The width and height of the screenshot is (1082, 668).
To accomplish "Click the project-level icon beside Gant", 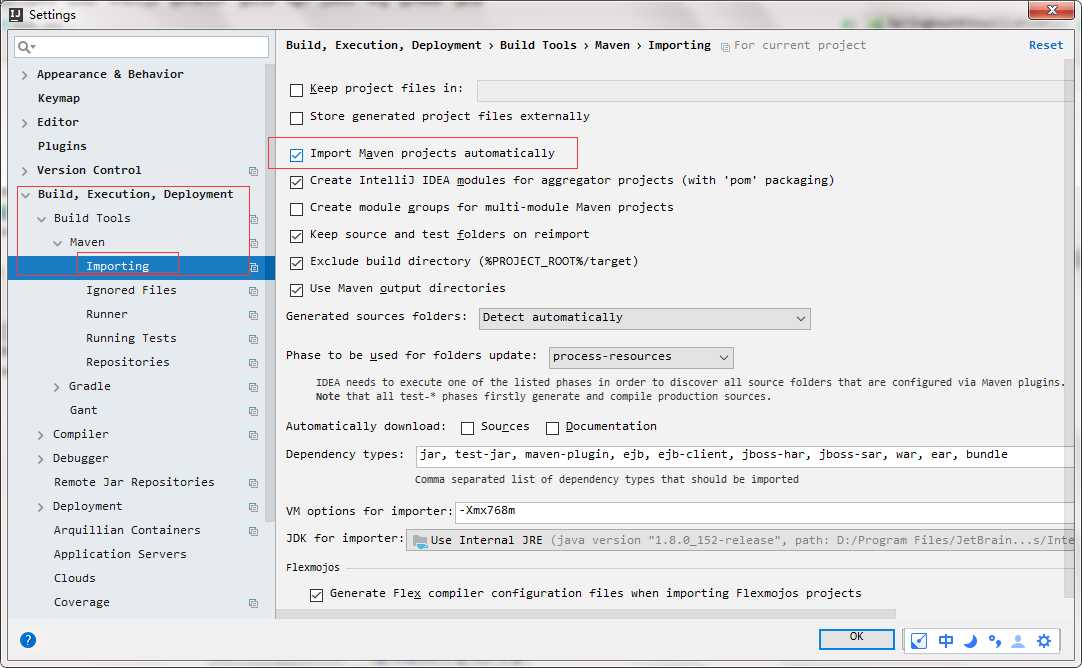I will [253, 411].
